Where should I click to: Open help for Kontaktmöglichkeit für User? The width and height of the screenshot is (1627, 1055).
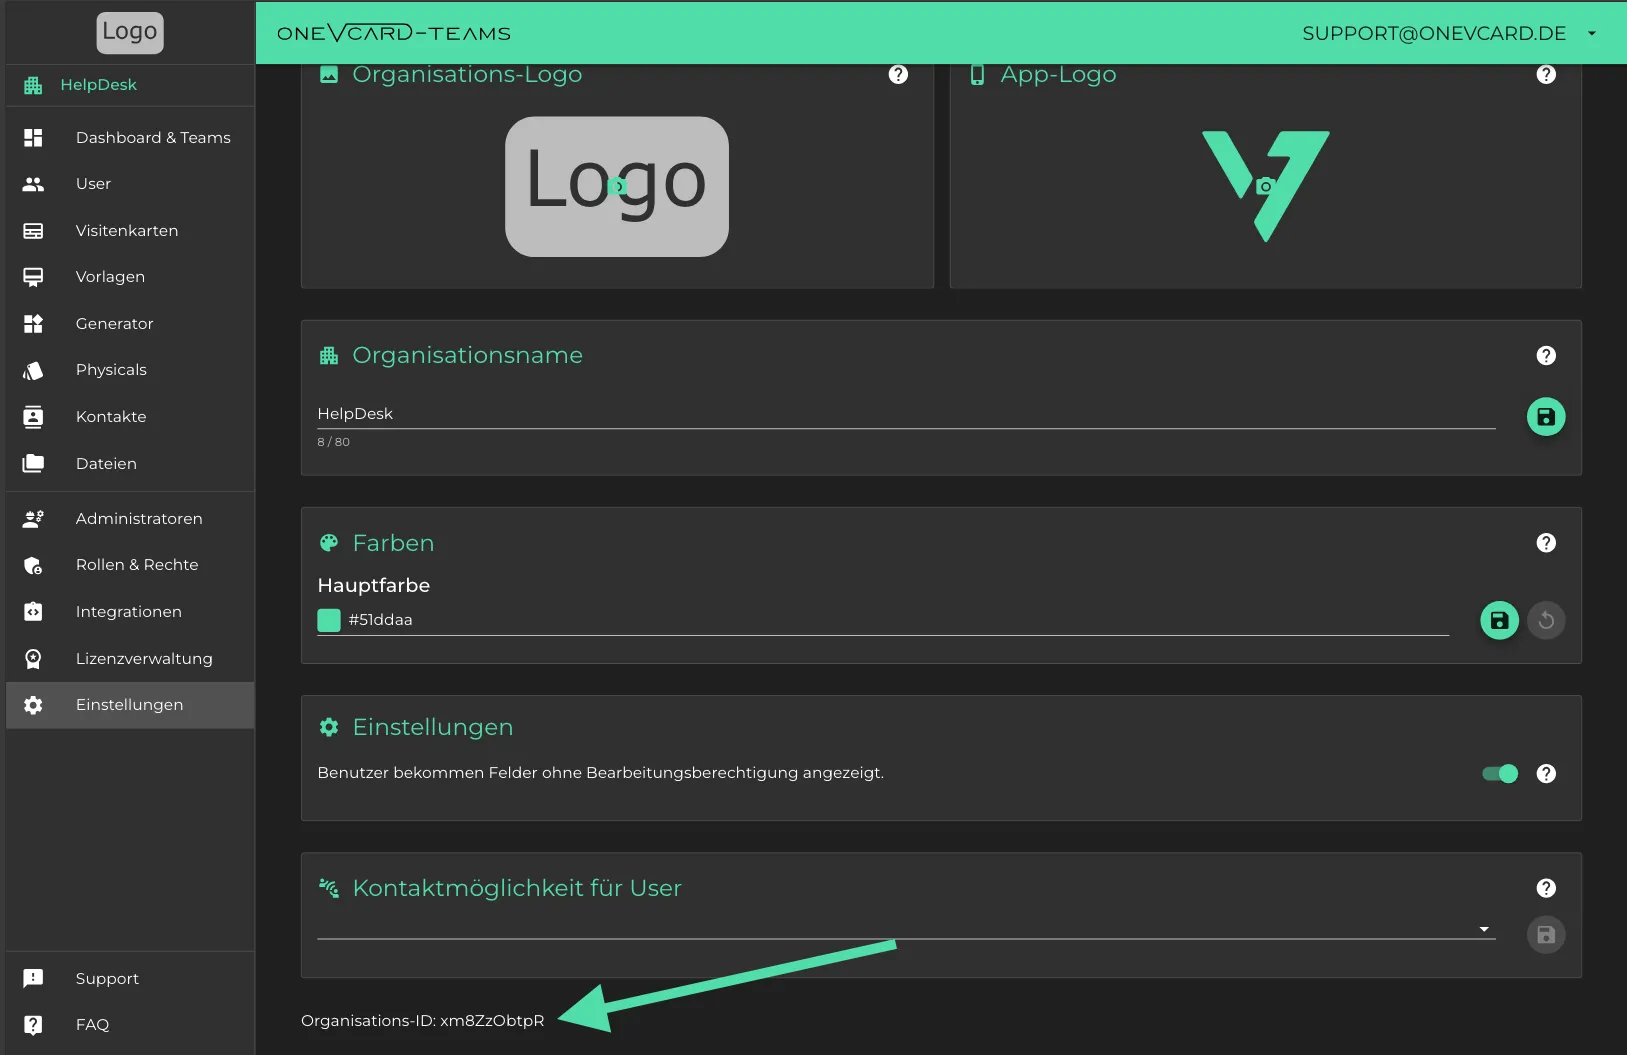coord(1546,888)
